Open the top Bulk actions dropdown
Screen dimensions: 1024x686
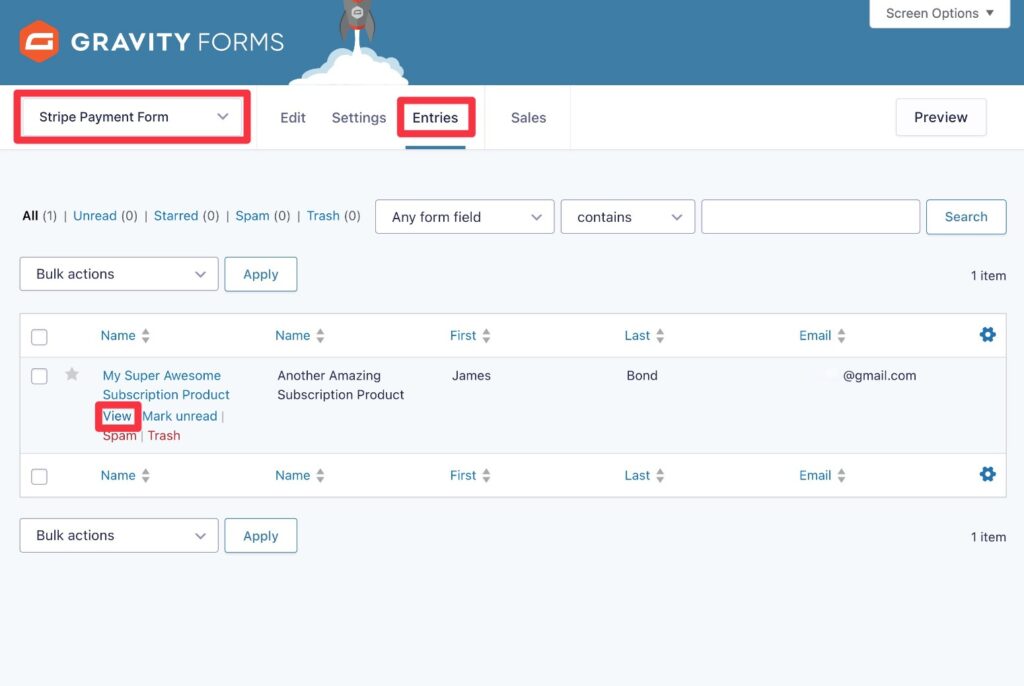(x=119, y=274)
